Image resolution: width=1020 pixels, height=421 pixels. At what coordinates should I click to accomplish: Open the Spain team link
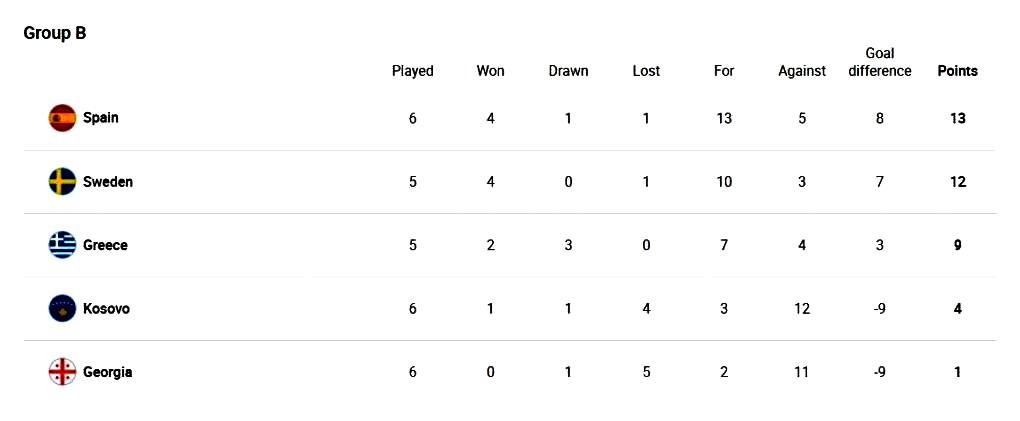[x=100, y=118]
